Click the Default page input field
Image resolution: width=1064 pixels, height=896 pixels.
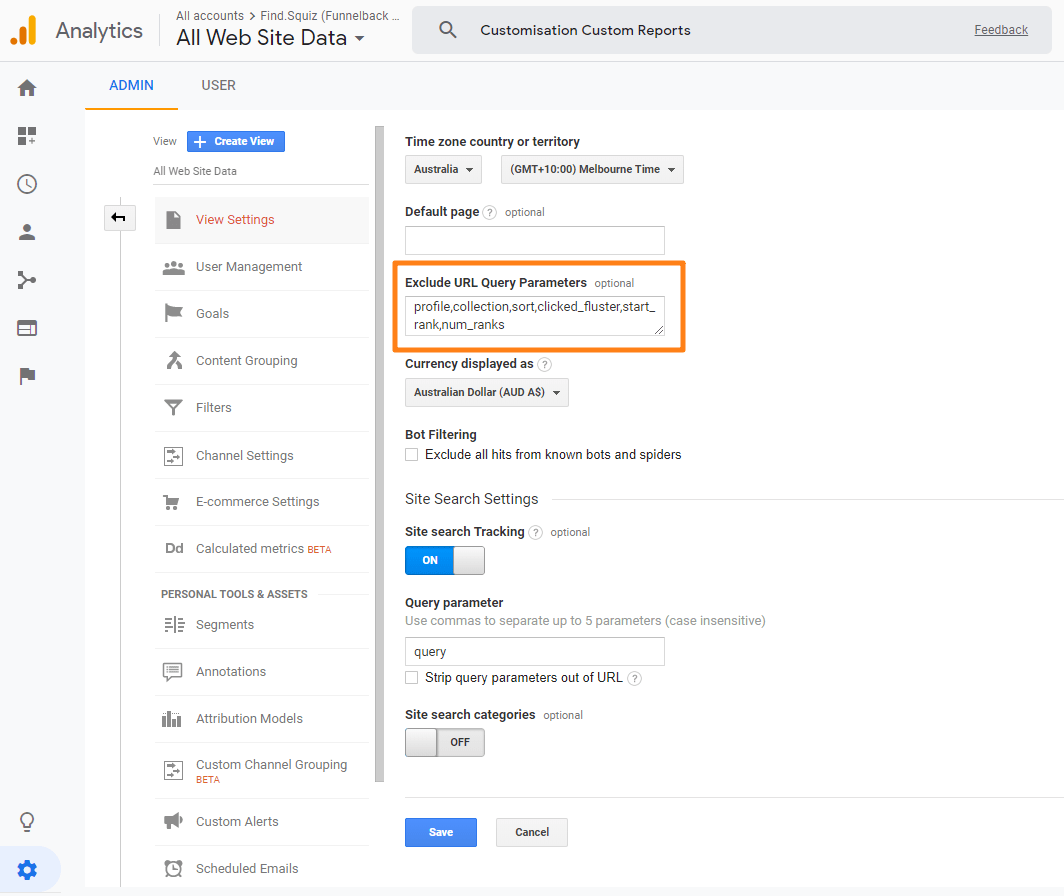click(534, 240)
